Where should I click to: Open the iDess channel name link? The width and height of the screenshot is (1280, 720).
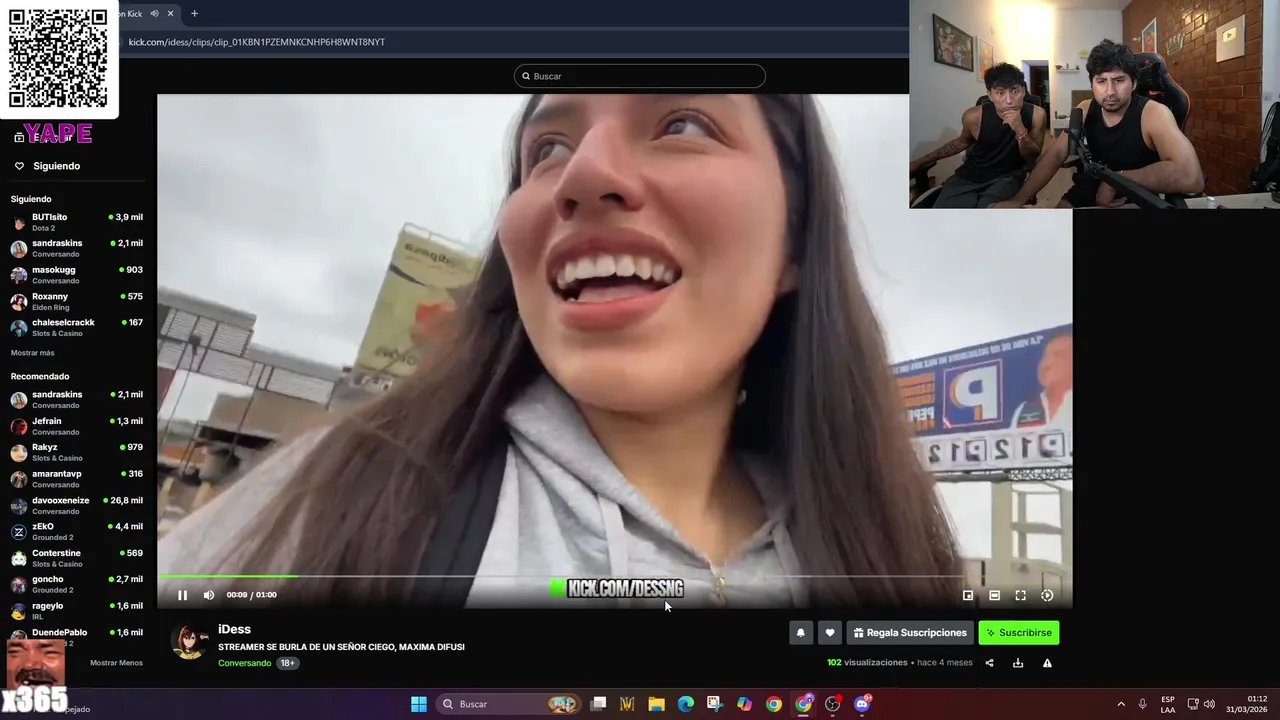(234, 629)
